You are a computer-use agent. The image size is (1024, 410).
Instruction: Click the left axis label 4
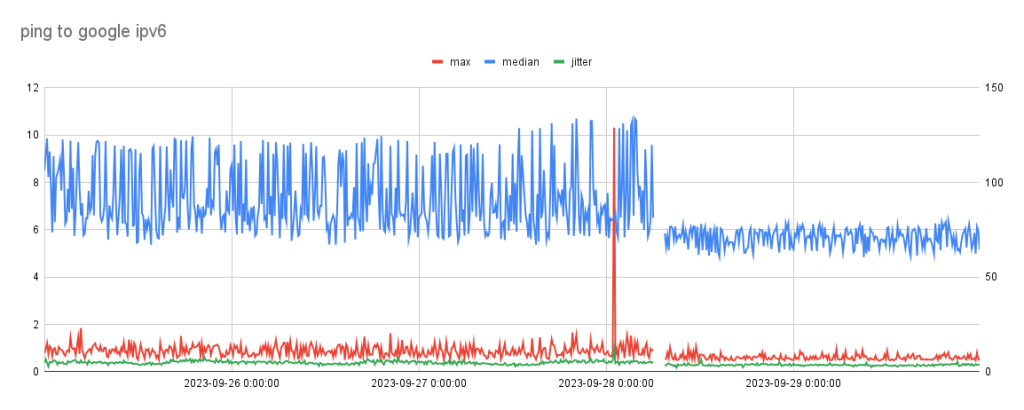tap(35, 277)
